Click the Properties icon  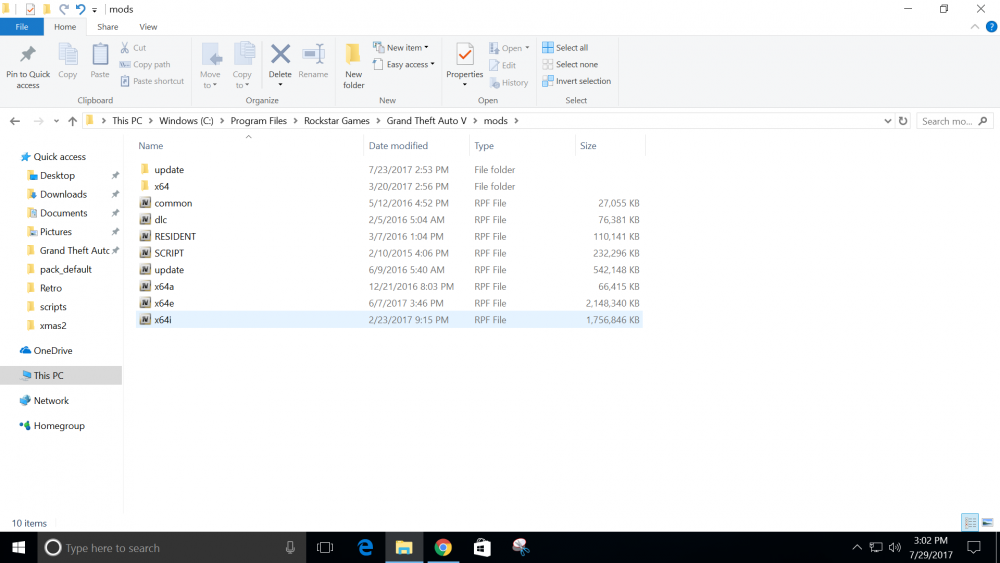click(464, 55)
